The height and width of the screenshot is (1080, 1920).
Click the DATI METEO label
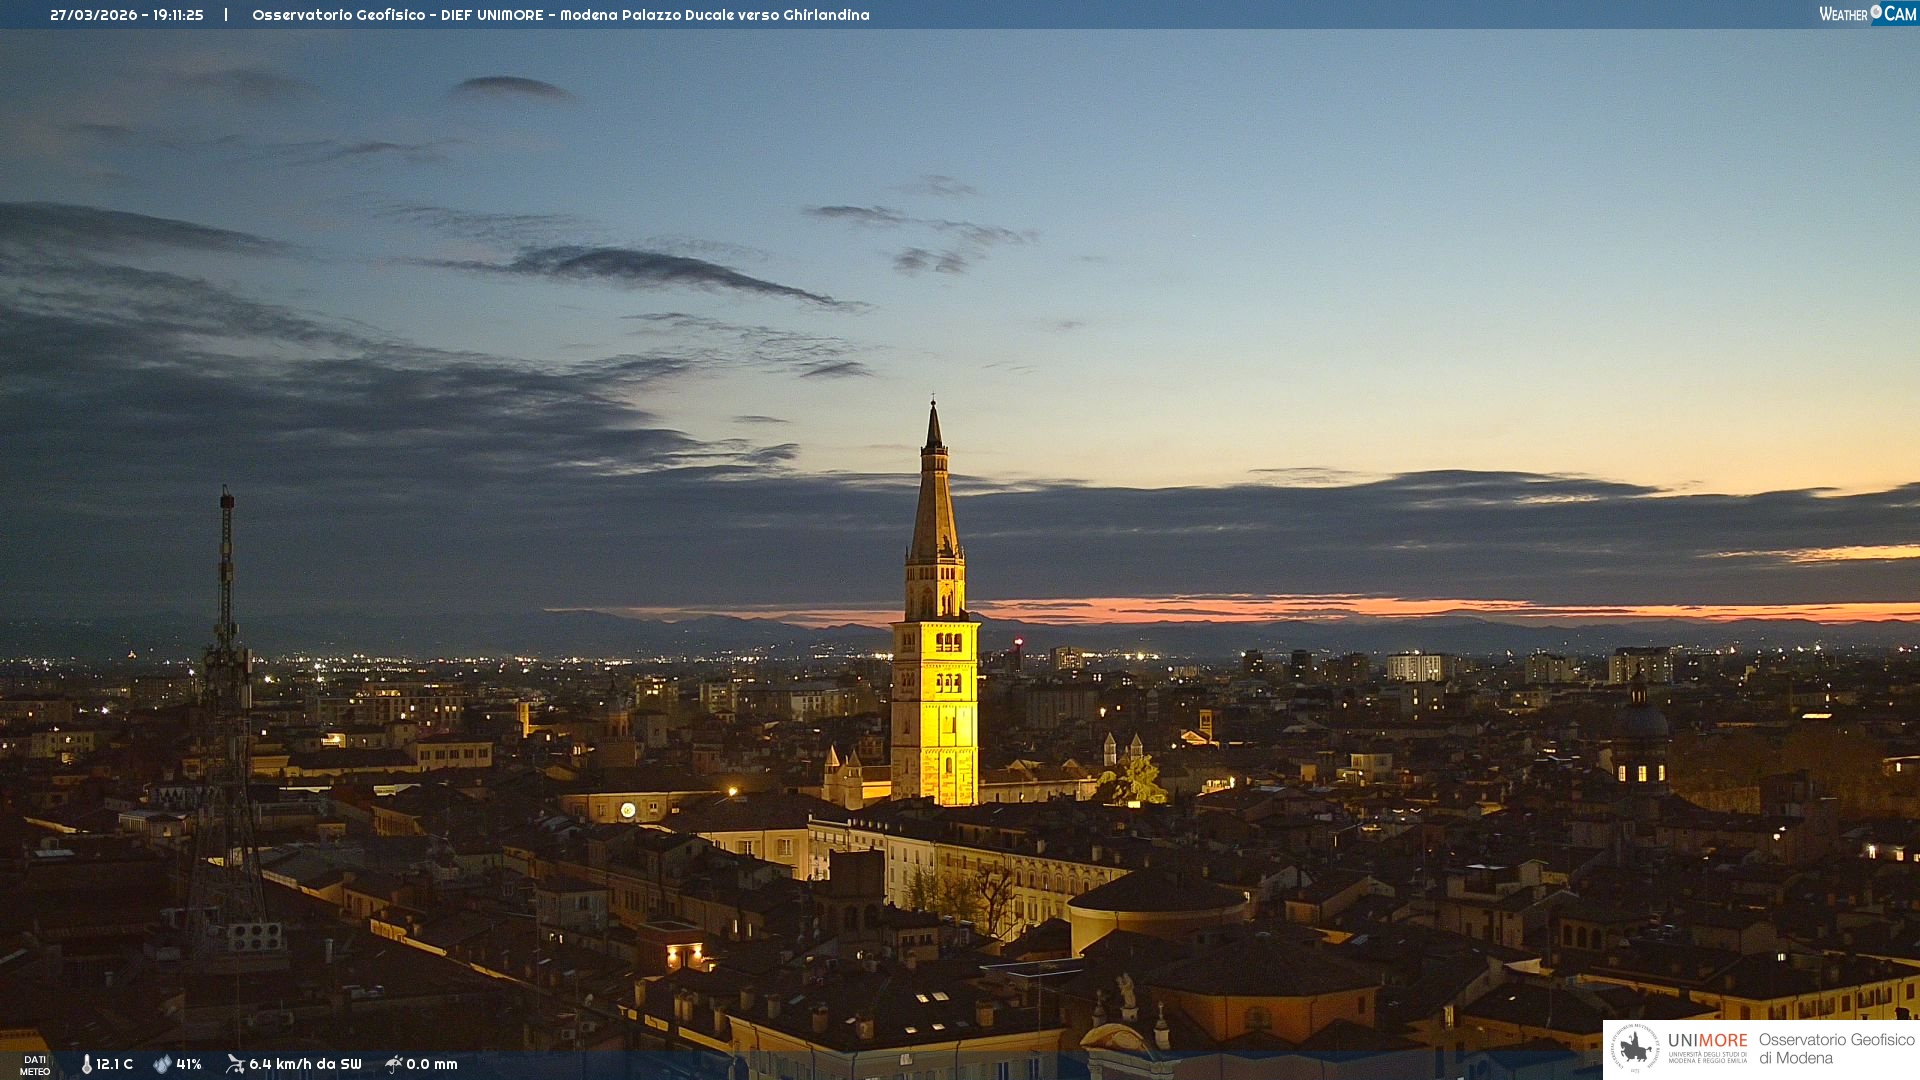click(35, 1065)
